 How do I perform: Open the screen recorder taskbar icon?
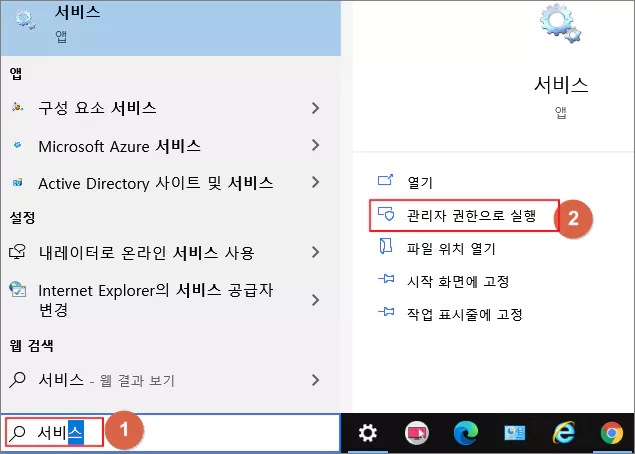tap(417, 433)
